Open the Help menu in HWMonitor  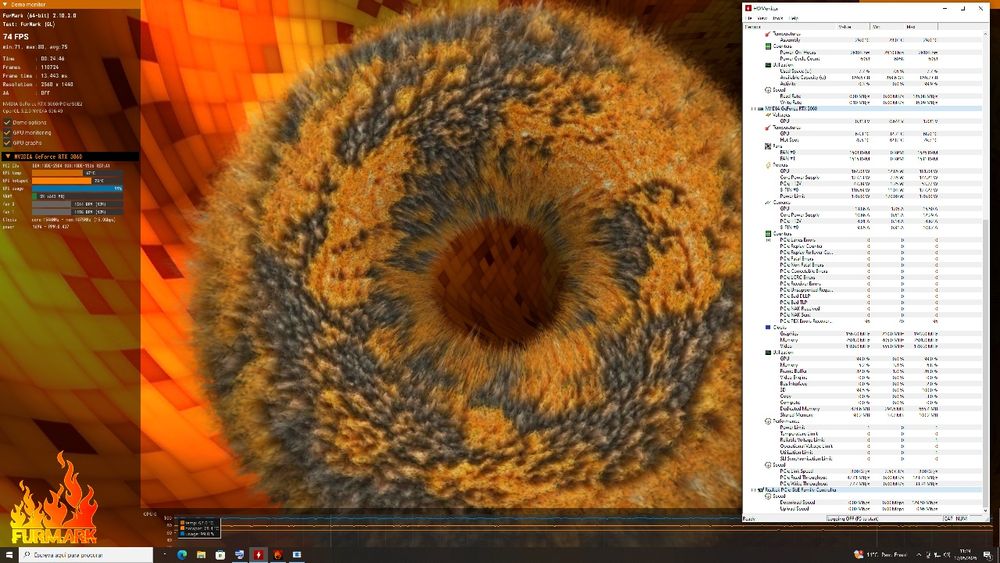tap(794, 18)
